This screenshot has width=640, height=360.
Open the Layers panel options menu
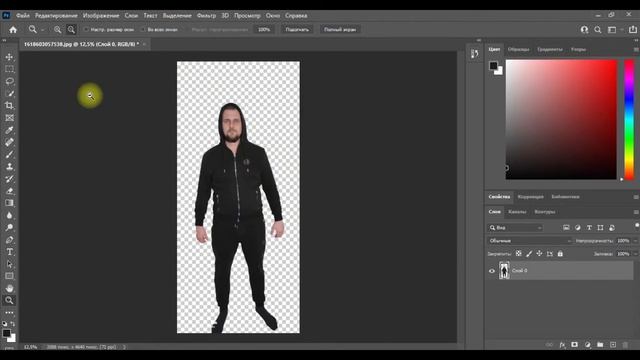point(636,212)
